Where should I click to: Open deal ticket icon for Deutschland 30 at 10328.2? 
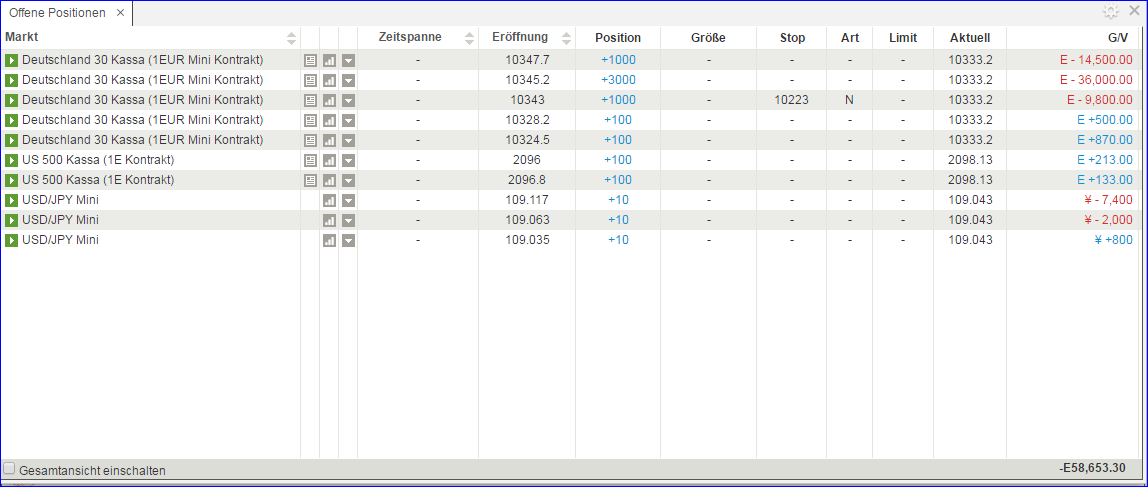[x=310, y=120]
